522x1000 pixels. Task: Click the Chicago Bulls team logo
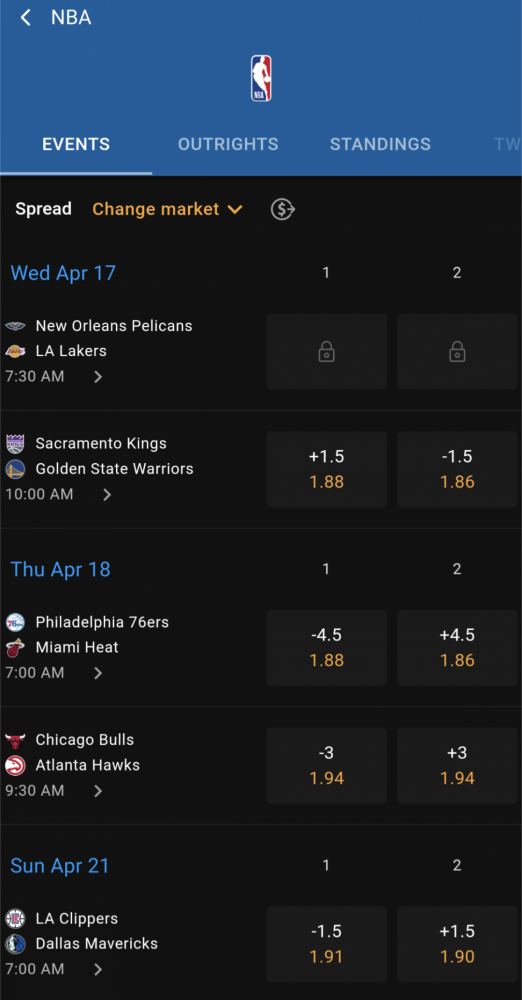click(x=15, y=740)
